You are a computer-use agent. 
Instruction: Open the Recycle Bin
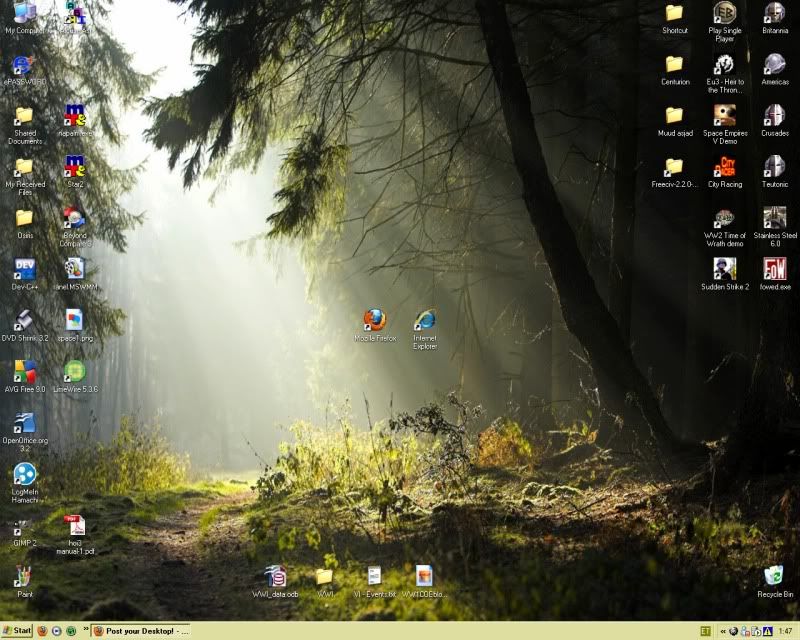pyautogui.click(x=774, y=582)
